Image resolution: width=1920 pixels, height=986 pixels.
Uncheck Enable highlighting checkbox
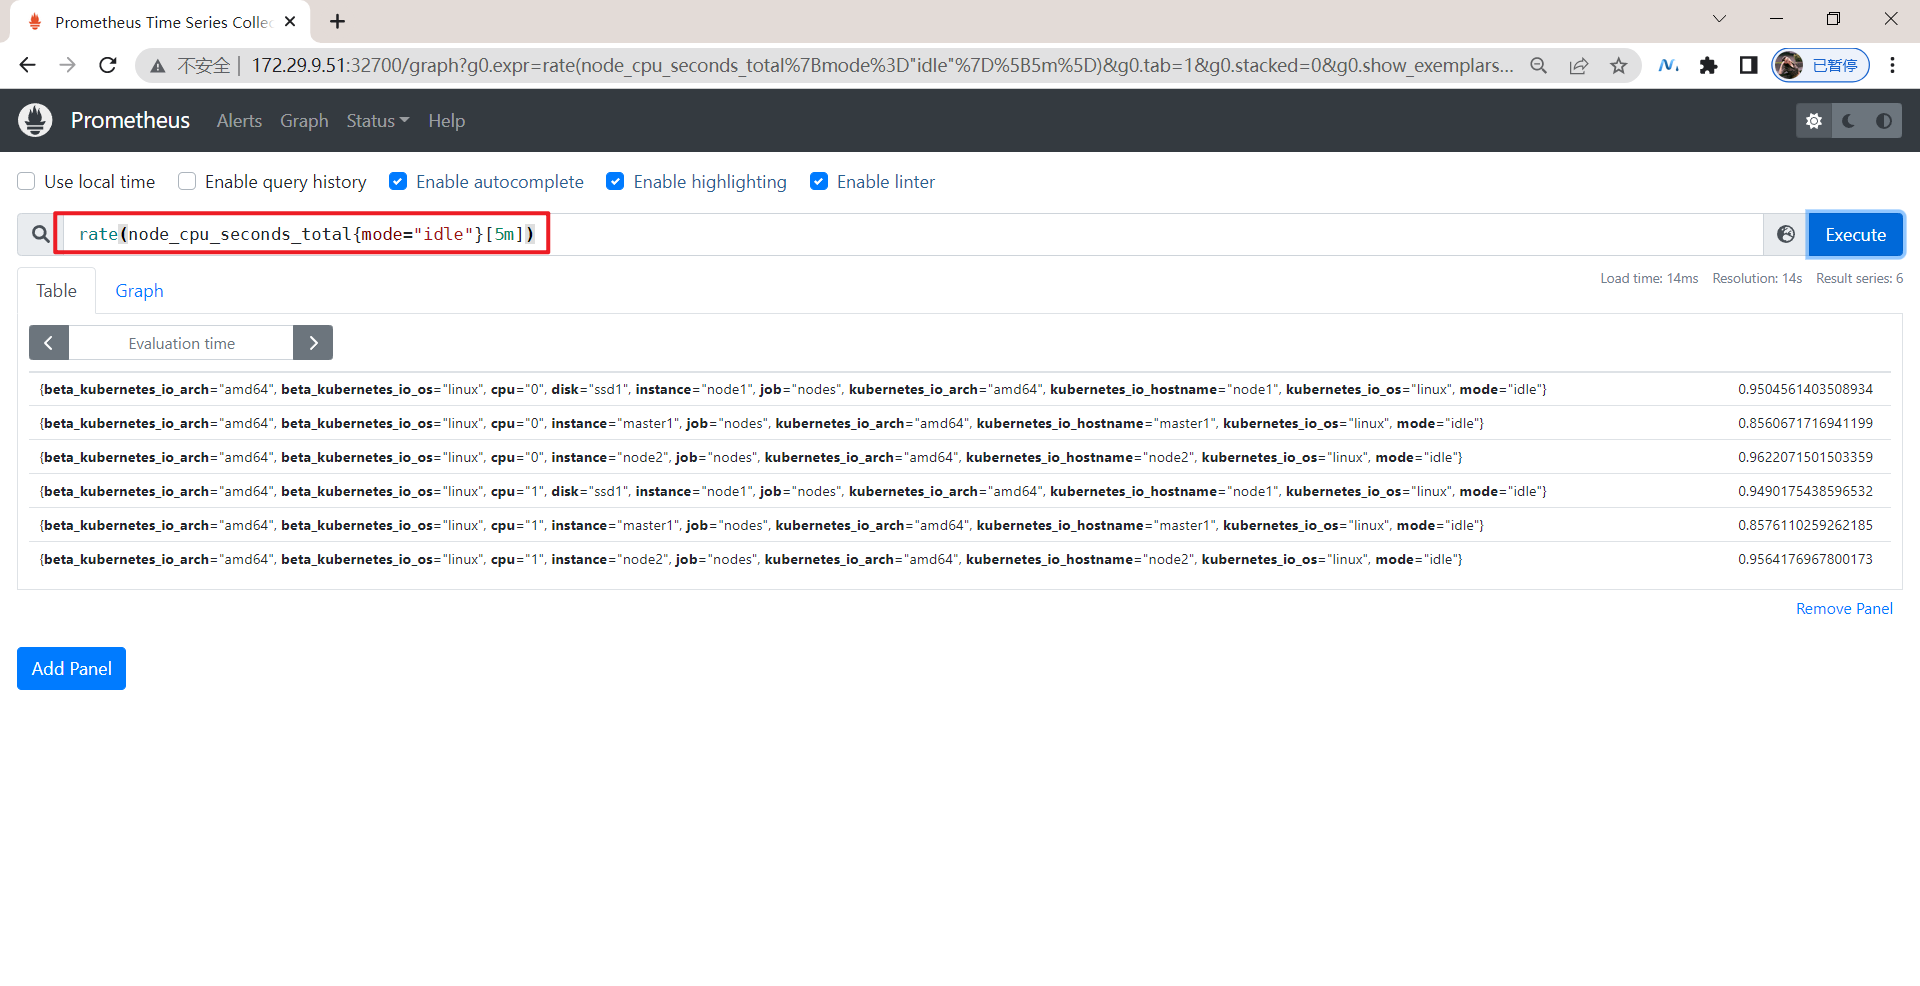coord(615,181)
